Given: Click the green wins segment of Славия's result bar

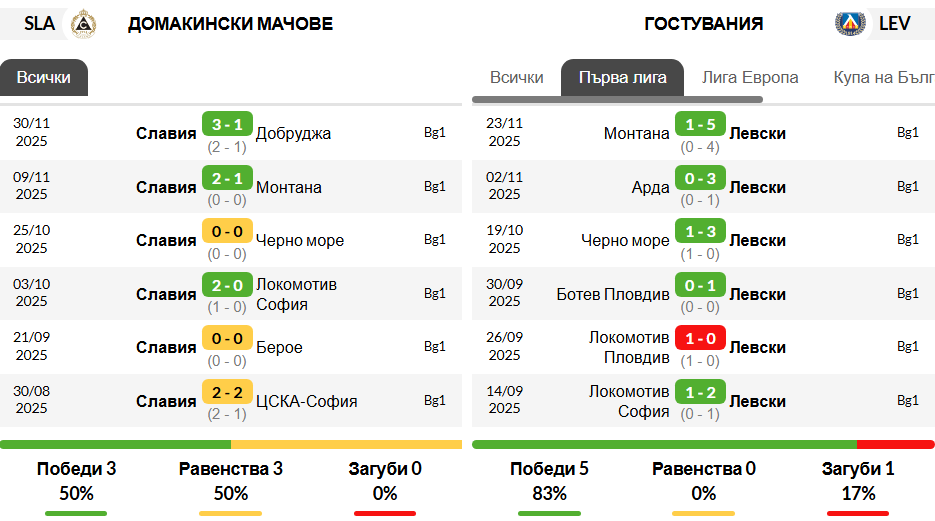Looking at the screenshot, I should click(x=115, y=445).
